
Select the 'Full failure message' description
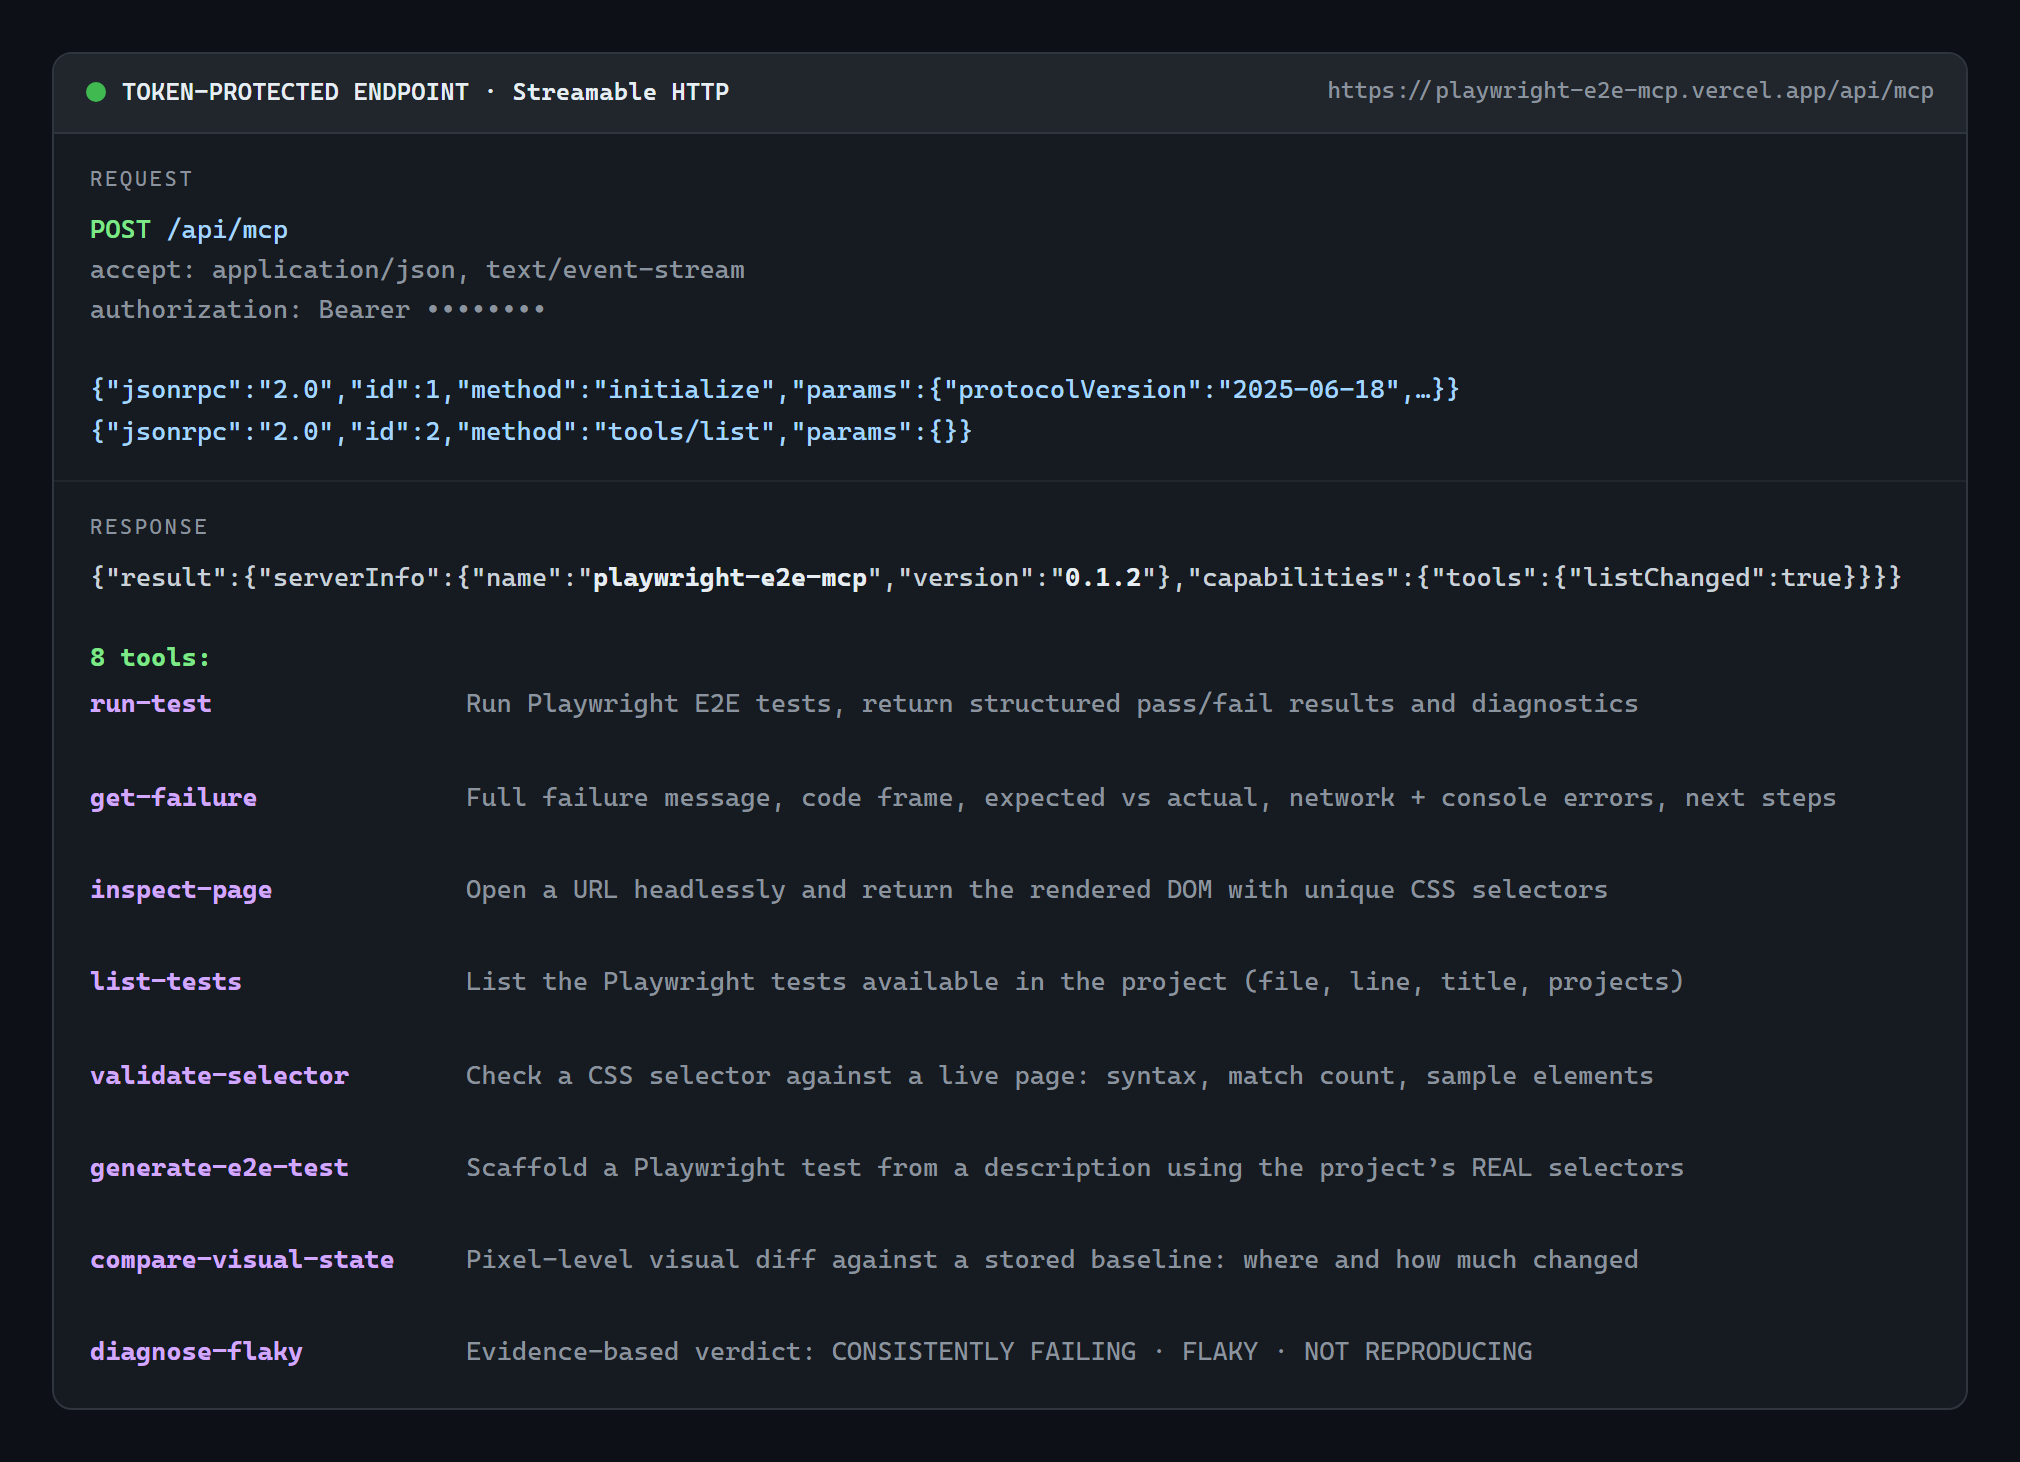coord(1151,798)
